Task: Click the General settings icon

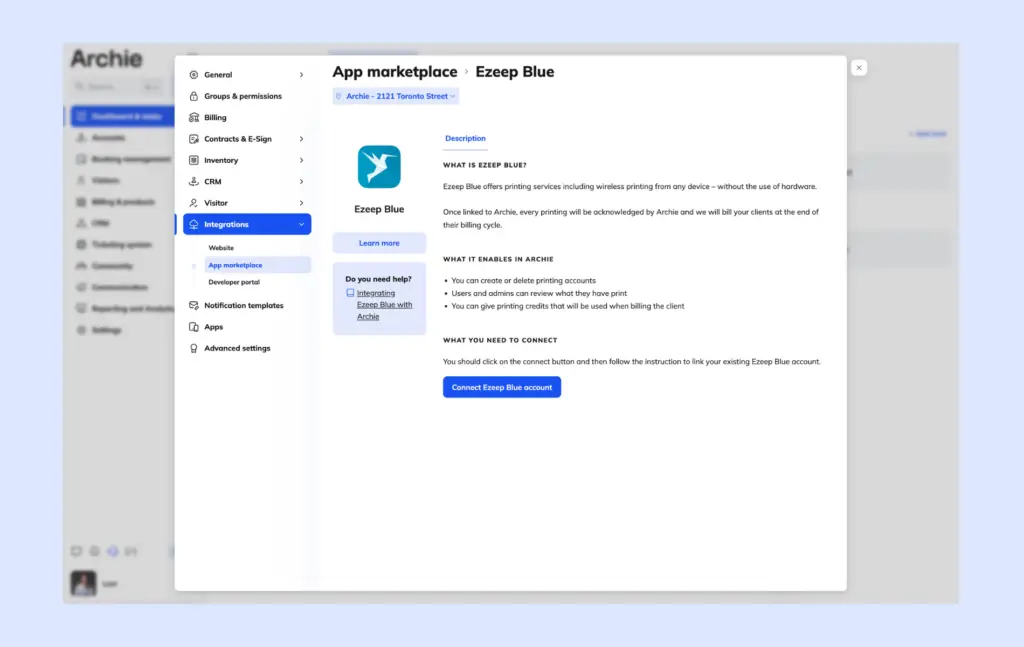Action: pyautogui.click(x=193, y=74)
